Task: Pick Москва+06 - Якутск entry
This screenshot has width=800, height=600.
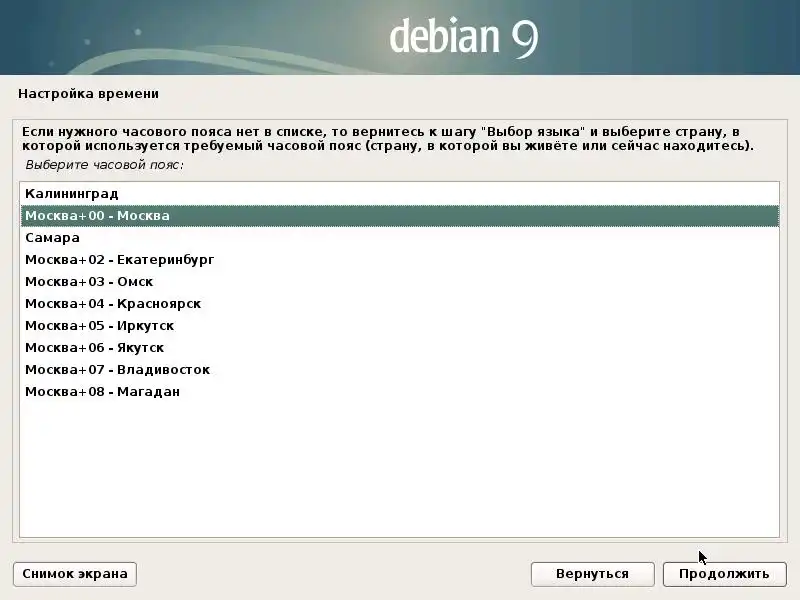Action: pos(399,347)
